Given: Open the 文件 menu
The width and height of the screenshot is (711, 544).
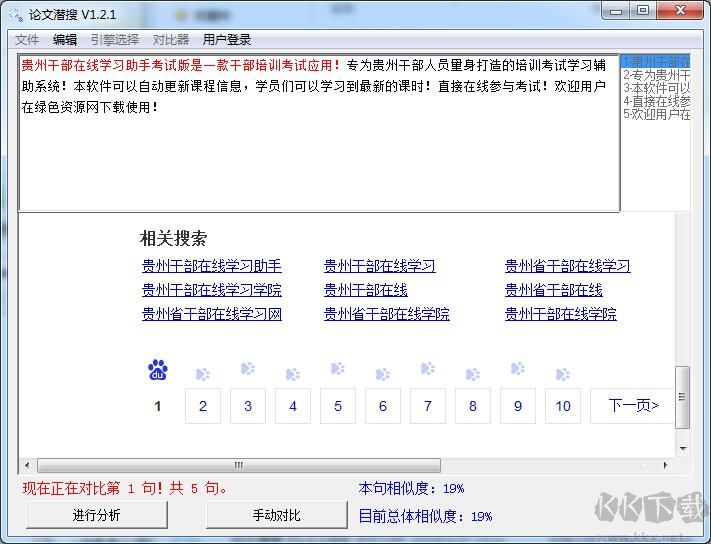Looking at the screenshot, I should coord(27,40).
